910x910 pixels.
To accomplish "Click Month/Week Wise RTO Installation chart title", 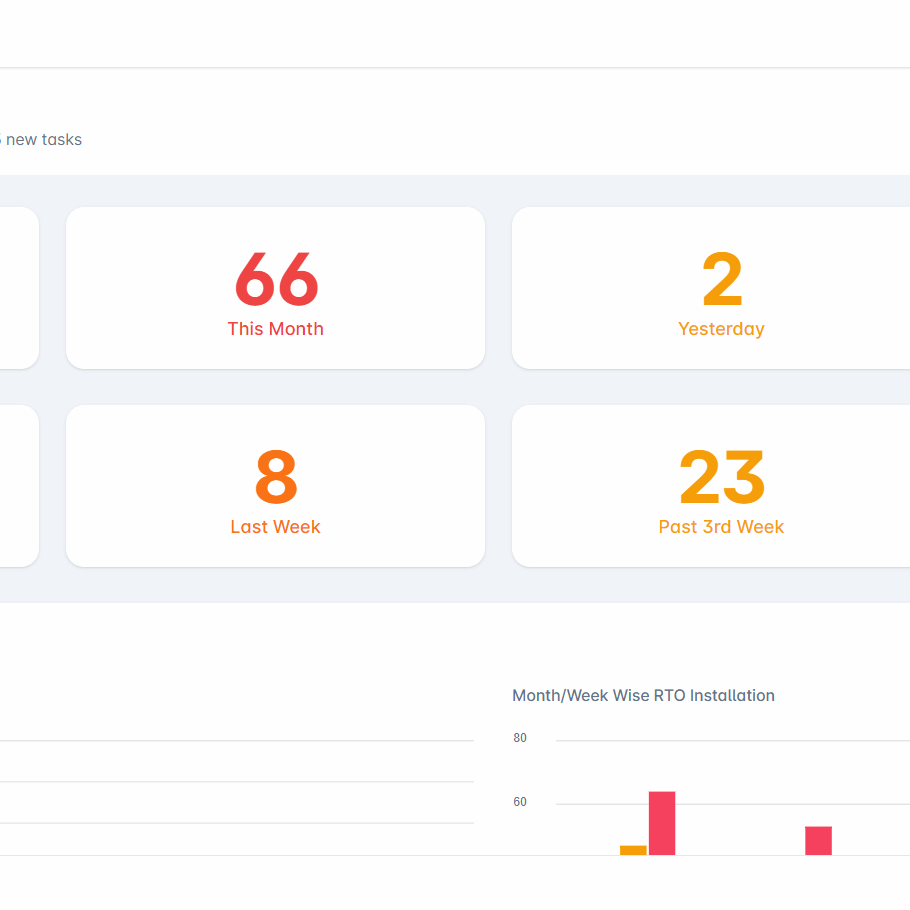I will [643, 695].
